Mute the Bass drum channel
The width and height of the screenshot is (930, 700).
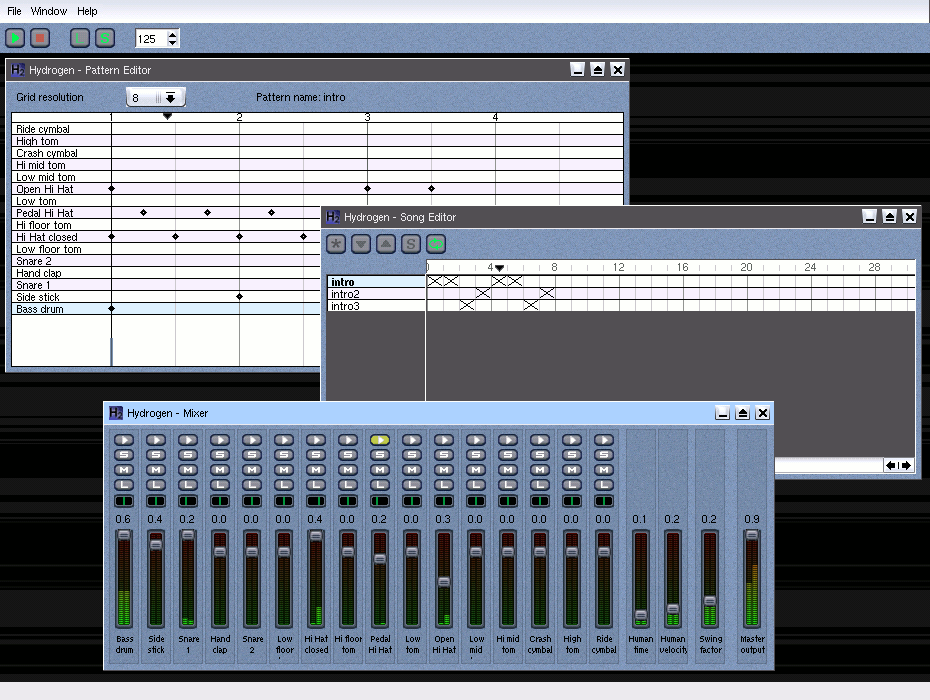point(124,470)
